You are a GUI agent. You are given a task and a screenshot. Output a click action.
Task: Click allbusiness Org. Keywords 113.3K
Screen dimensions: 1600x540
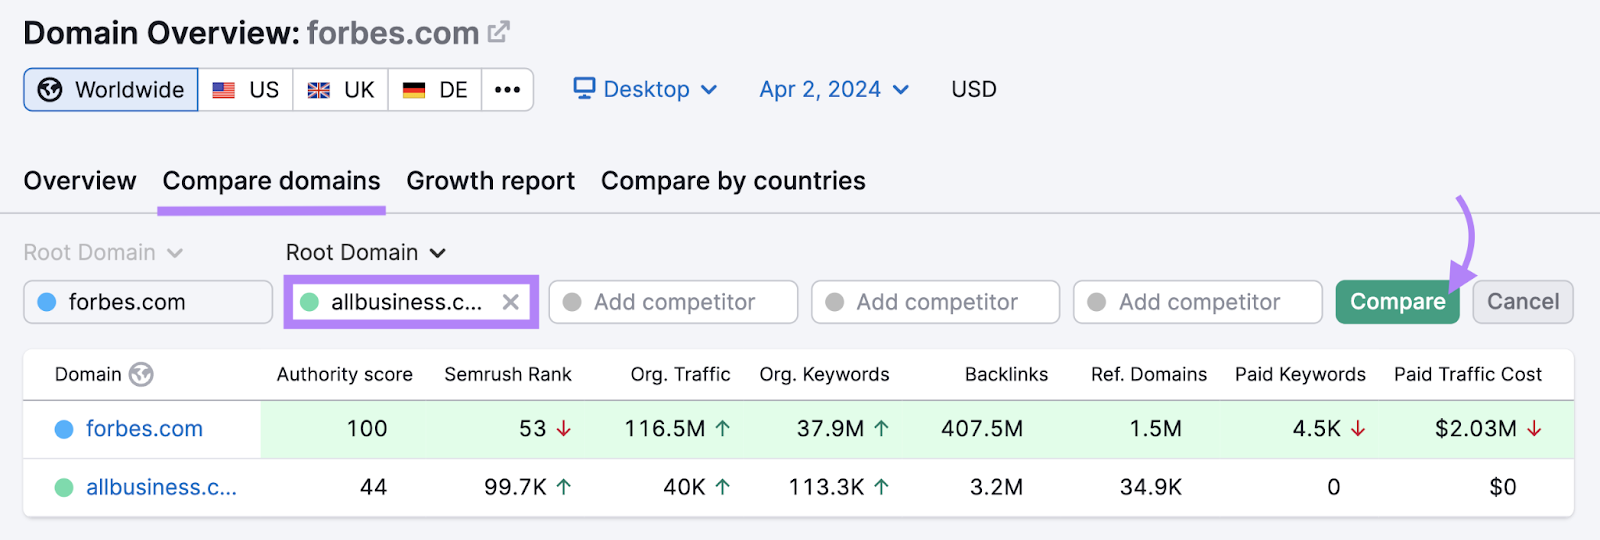tap(826, 488)
